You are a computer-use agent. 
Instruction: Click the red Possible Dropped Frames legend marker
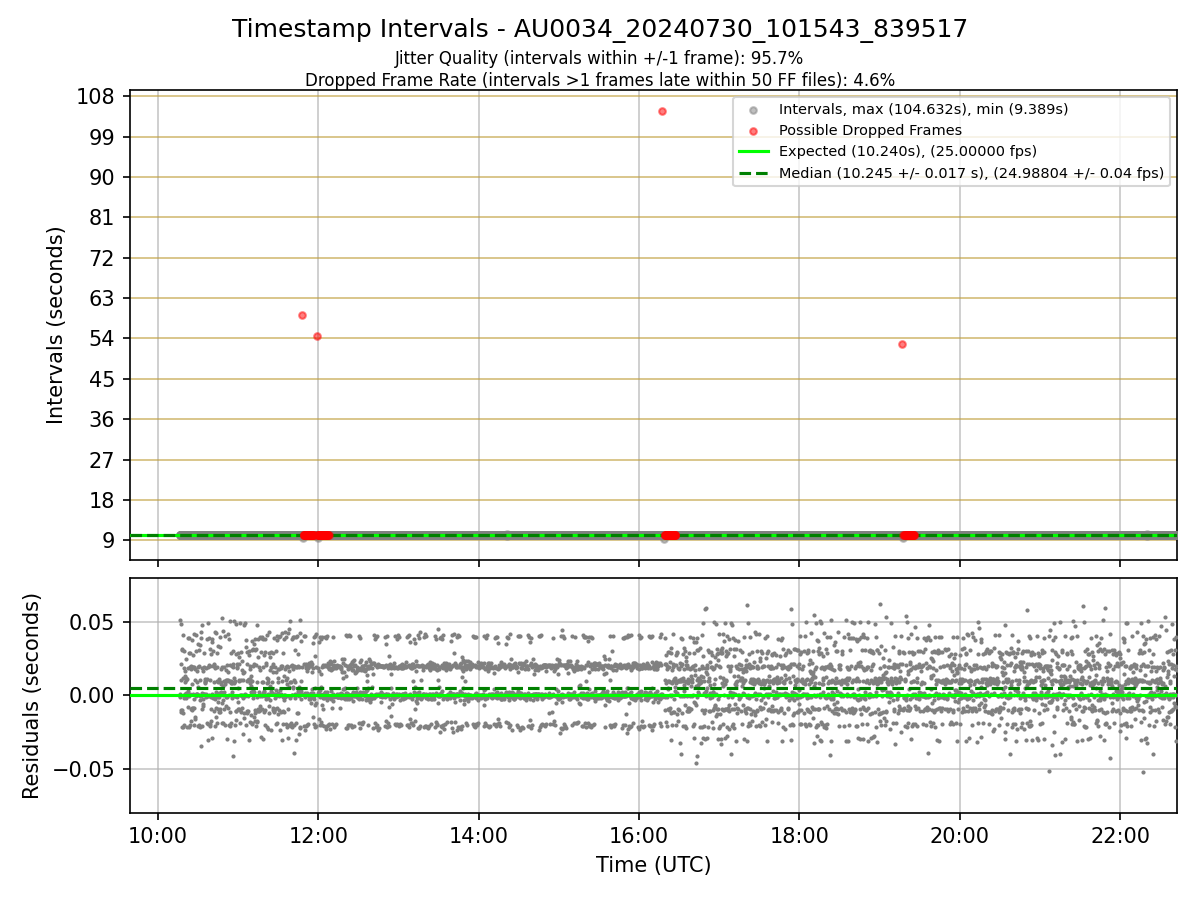click(x=754, y=130)
